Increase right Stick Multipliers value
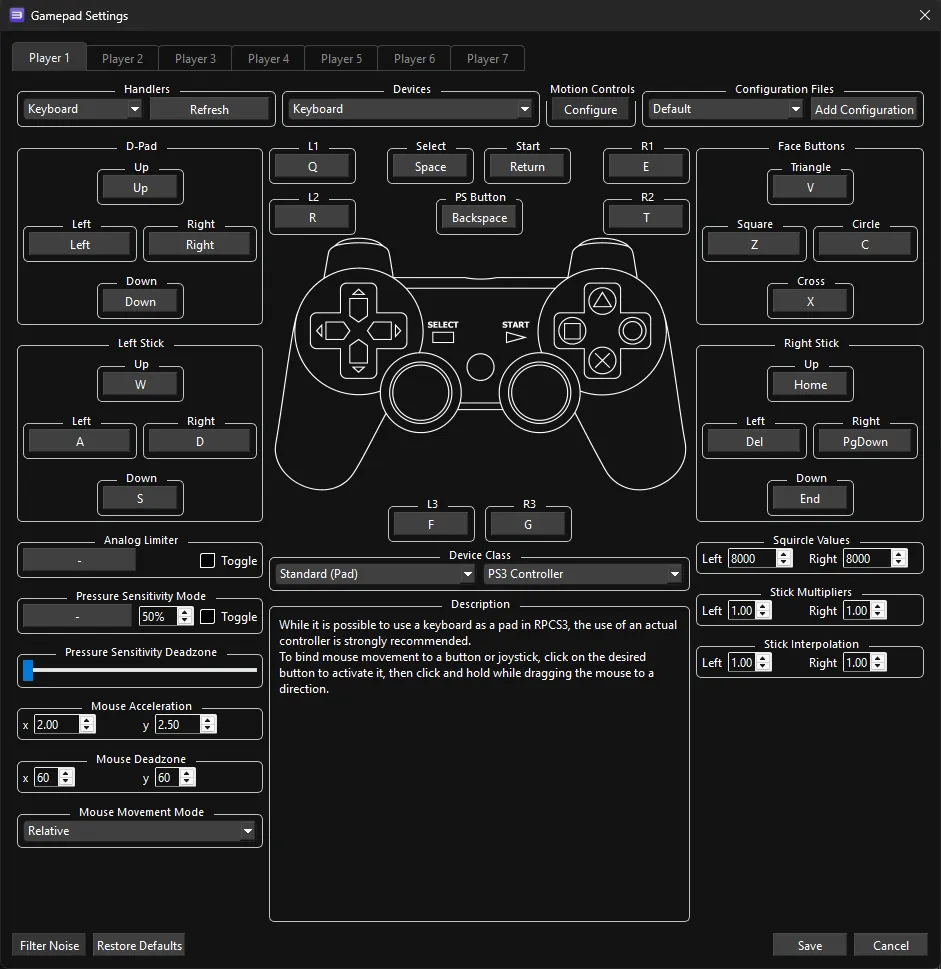The width and height of the screenshot is (941, 969). coord(879,606)
